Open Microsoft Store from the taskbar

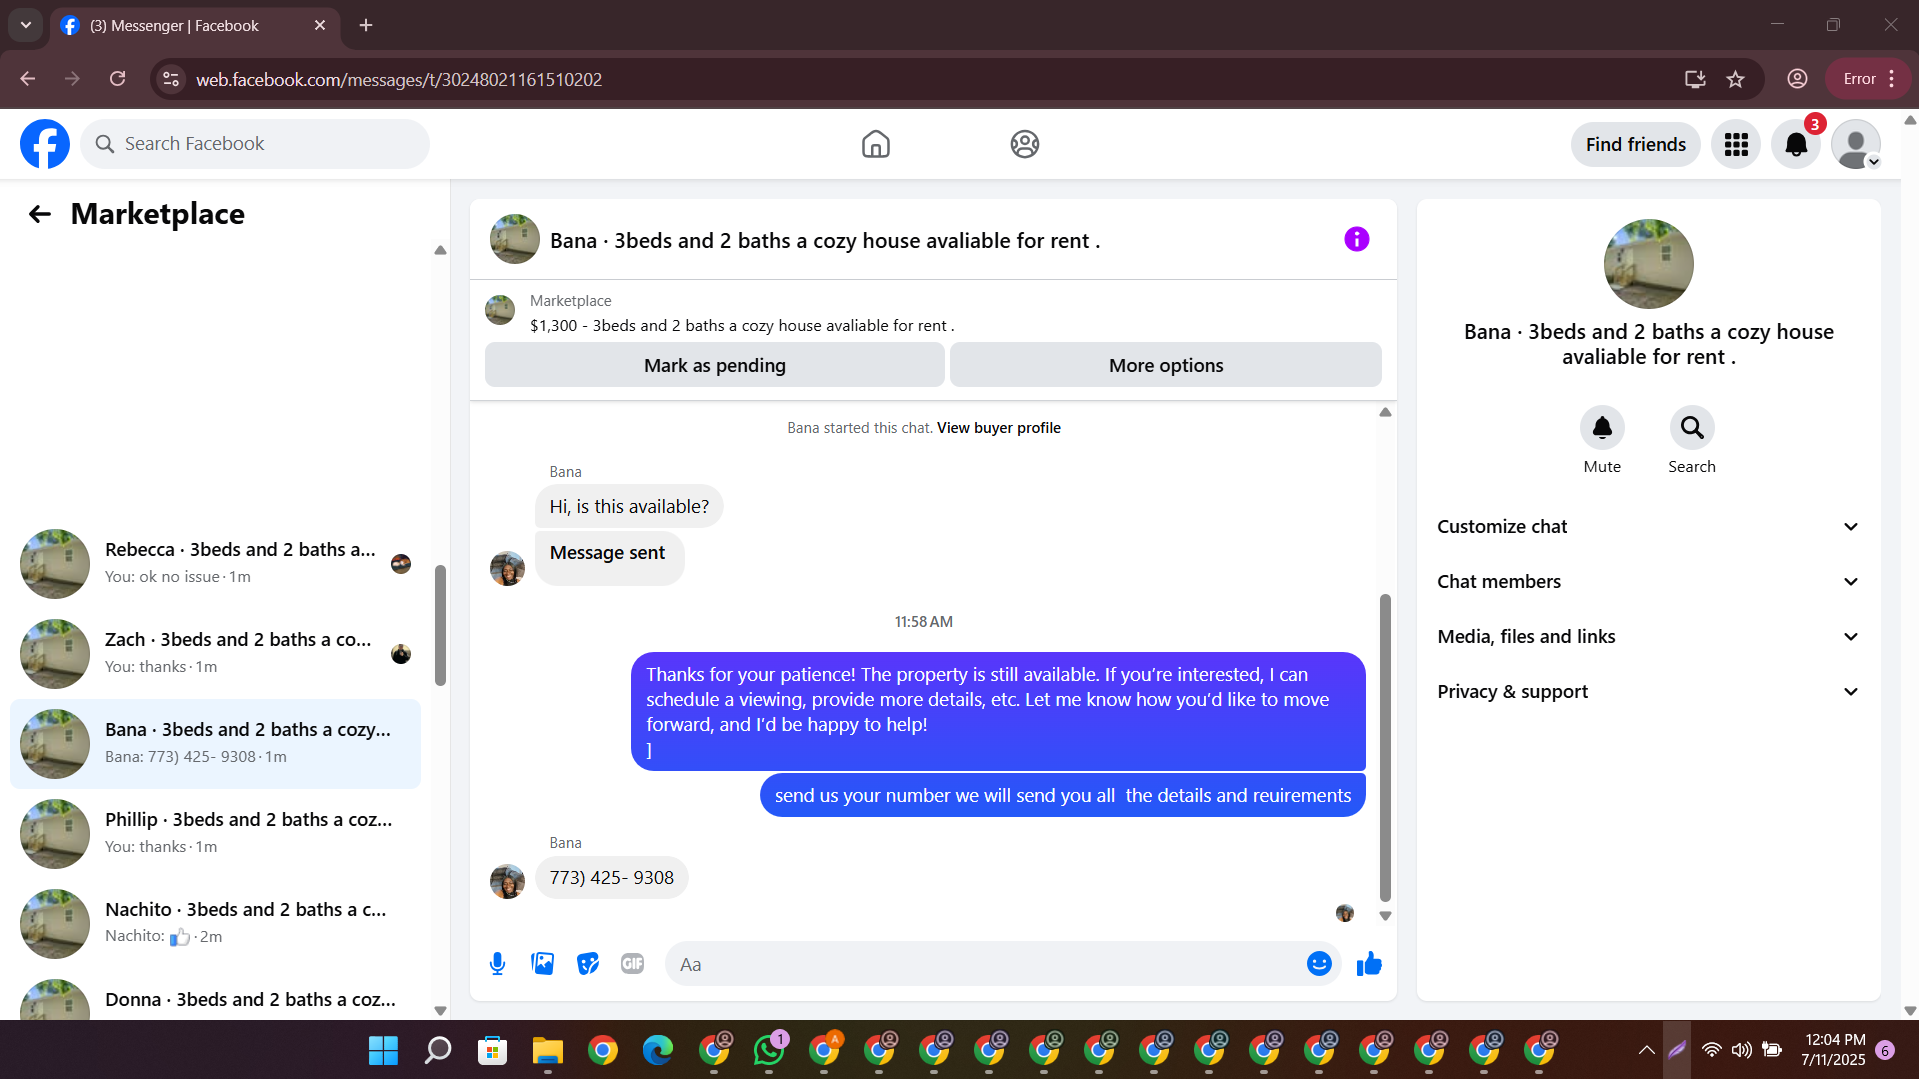pyautogui.click(x=492, y=1050)
